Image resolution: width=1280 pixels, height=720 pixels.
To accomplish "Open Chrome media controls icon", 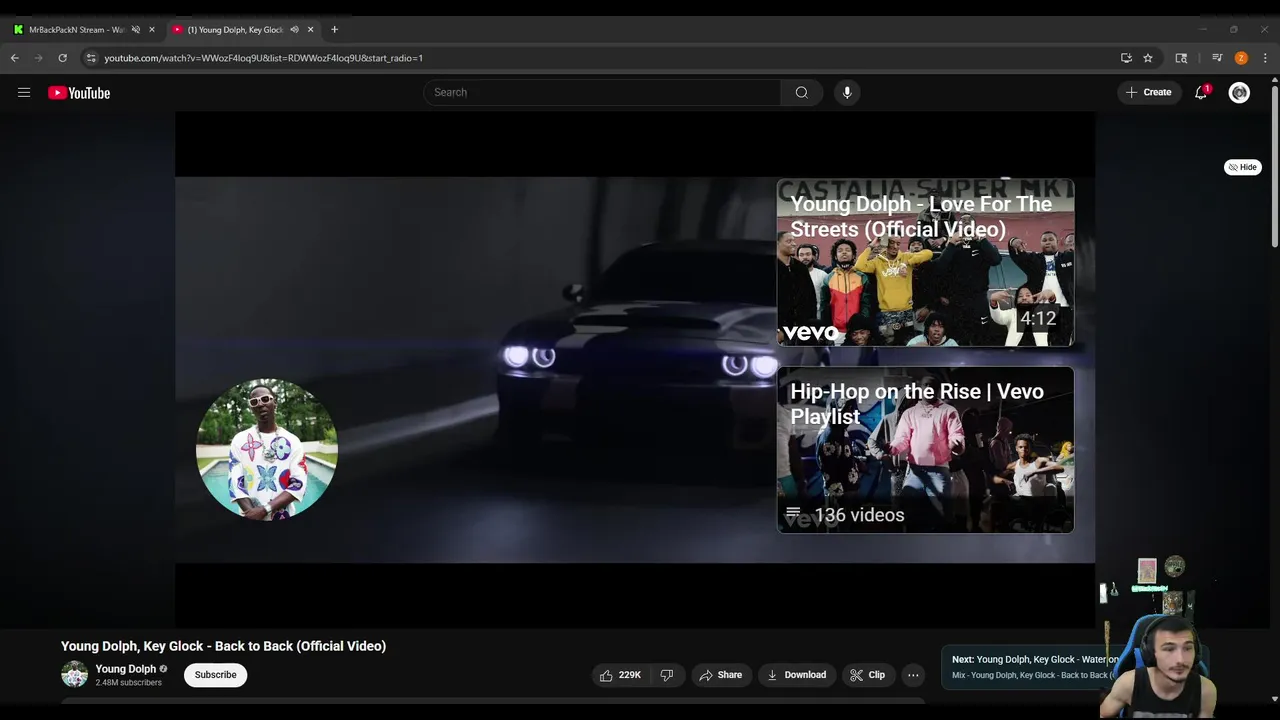I will pyautogui.click(x=1217, y=58).
